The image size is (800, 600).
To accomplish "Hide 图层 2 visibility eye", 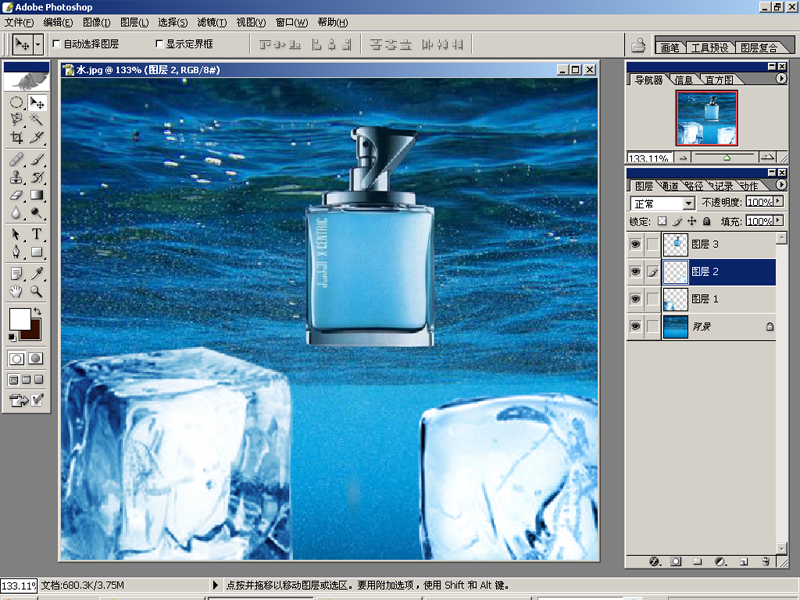I will coord(635,271).
